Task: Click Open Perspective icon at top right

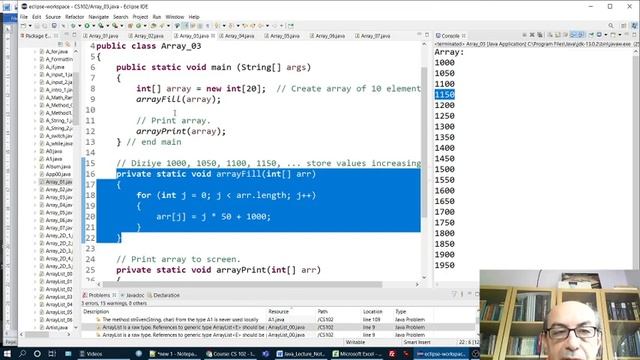Action: (623, 25)
